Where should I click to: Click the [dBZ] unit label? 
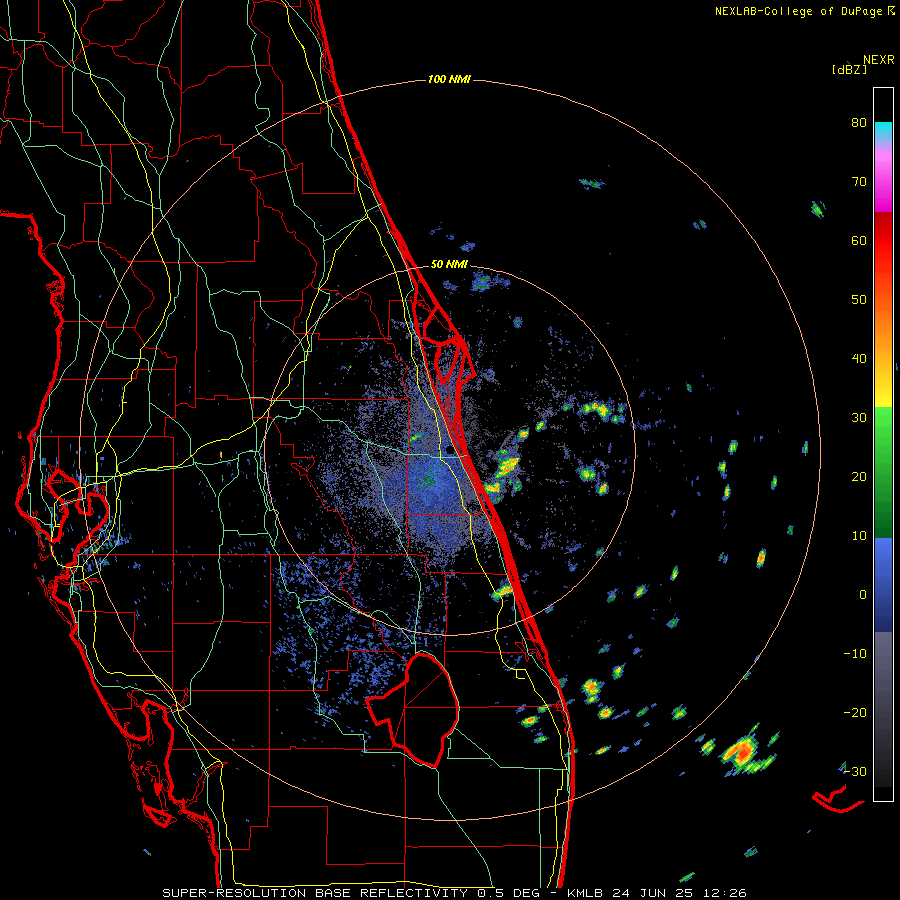click(849, 70)
